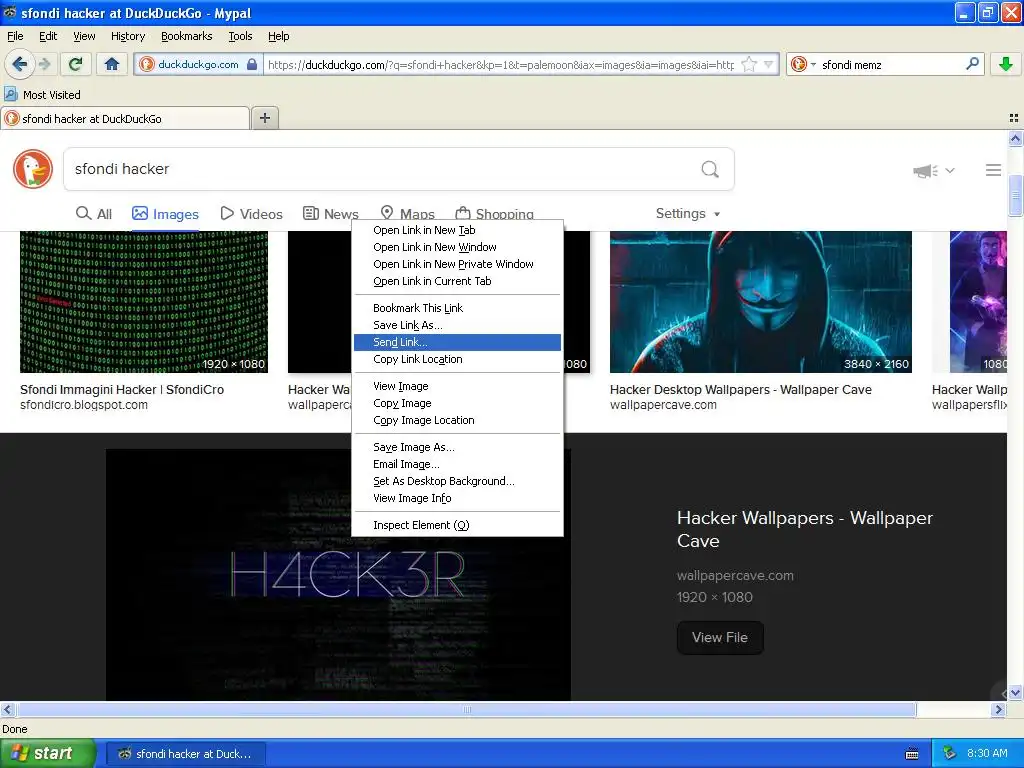Click the toolbar search box with sfondi memz

coord(888,64)
